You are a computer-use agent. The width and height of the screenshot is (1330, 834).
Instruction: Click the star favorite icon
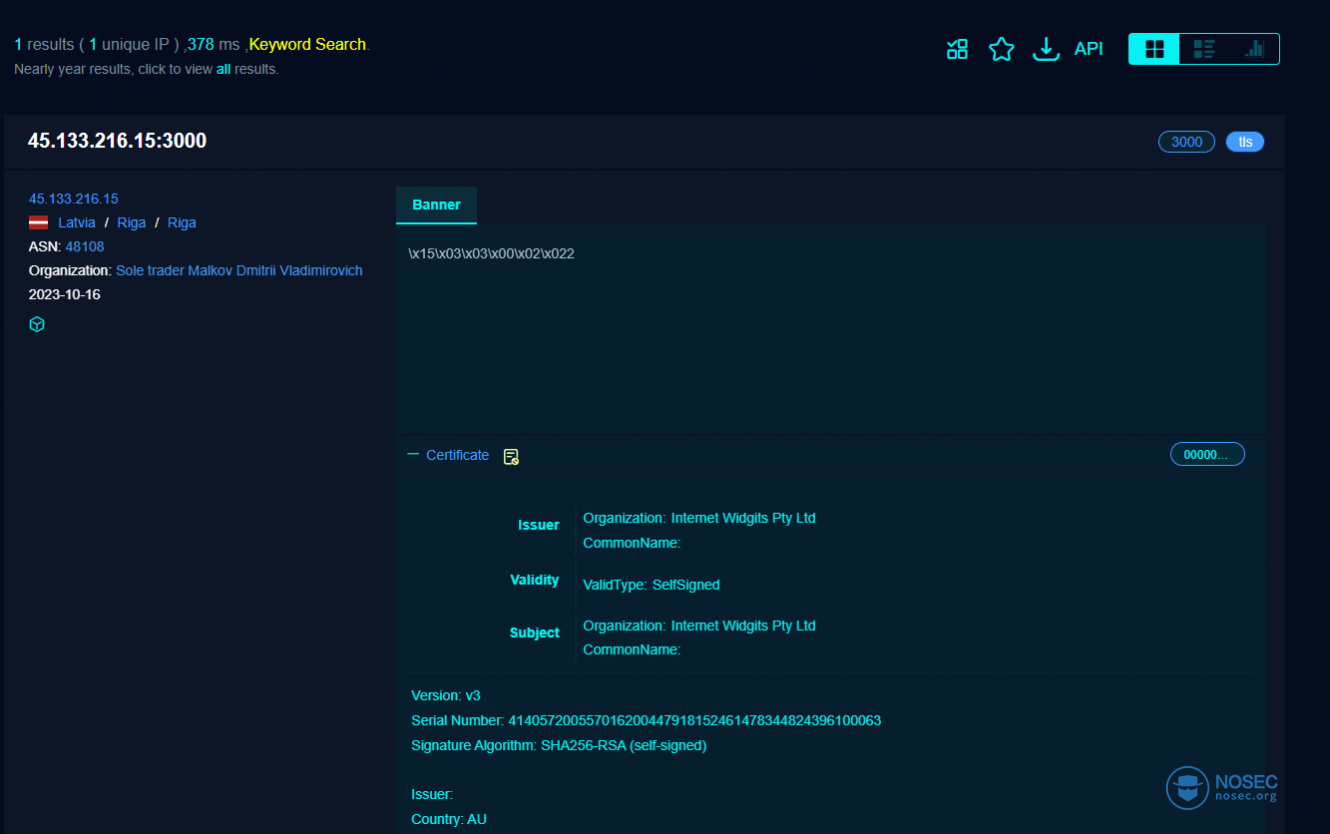pos(1001,49)
